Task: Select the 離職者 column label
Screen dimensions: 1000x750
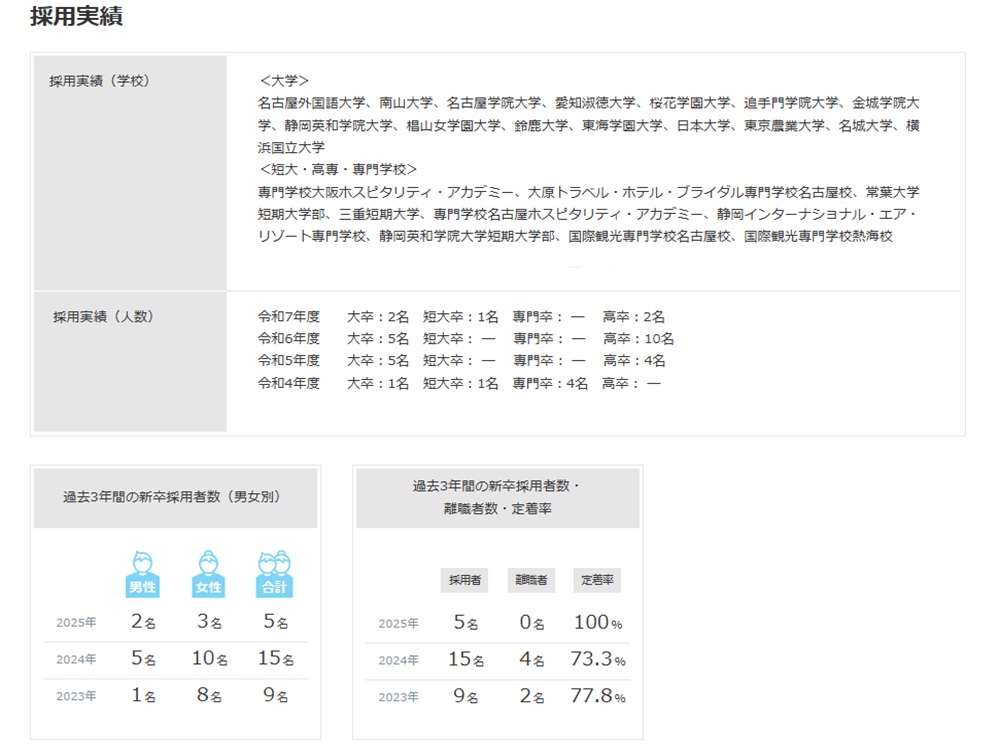Action: 531,581
